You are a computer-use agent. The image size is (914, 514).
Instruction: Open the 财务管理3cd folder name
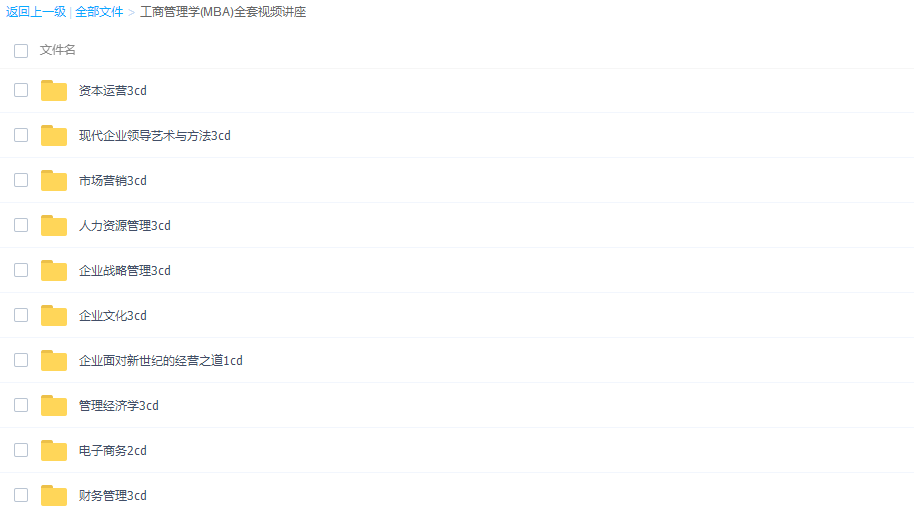tap(113, 495)
